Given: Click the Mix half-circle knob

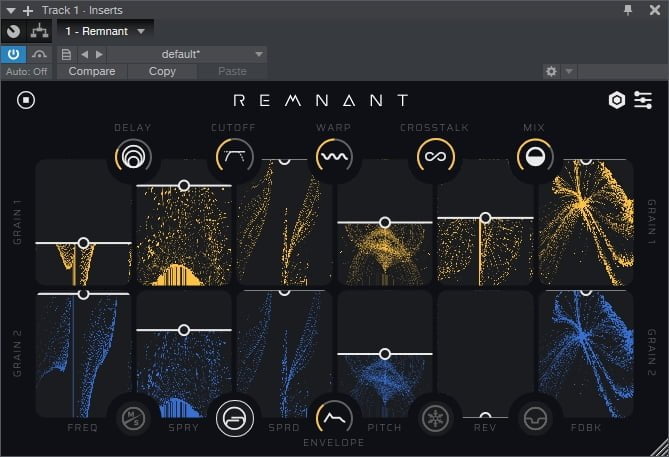Looking at the screenshot, I should click(534, 157).
